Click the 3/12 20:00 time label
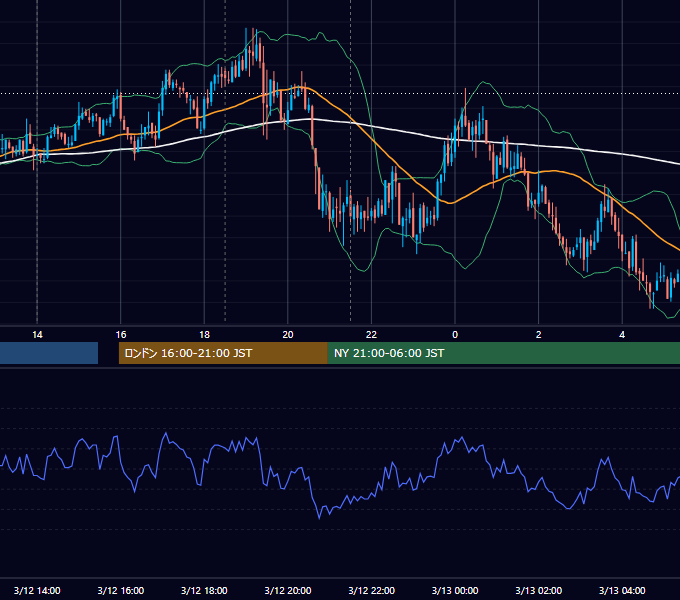 [288, 590]
